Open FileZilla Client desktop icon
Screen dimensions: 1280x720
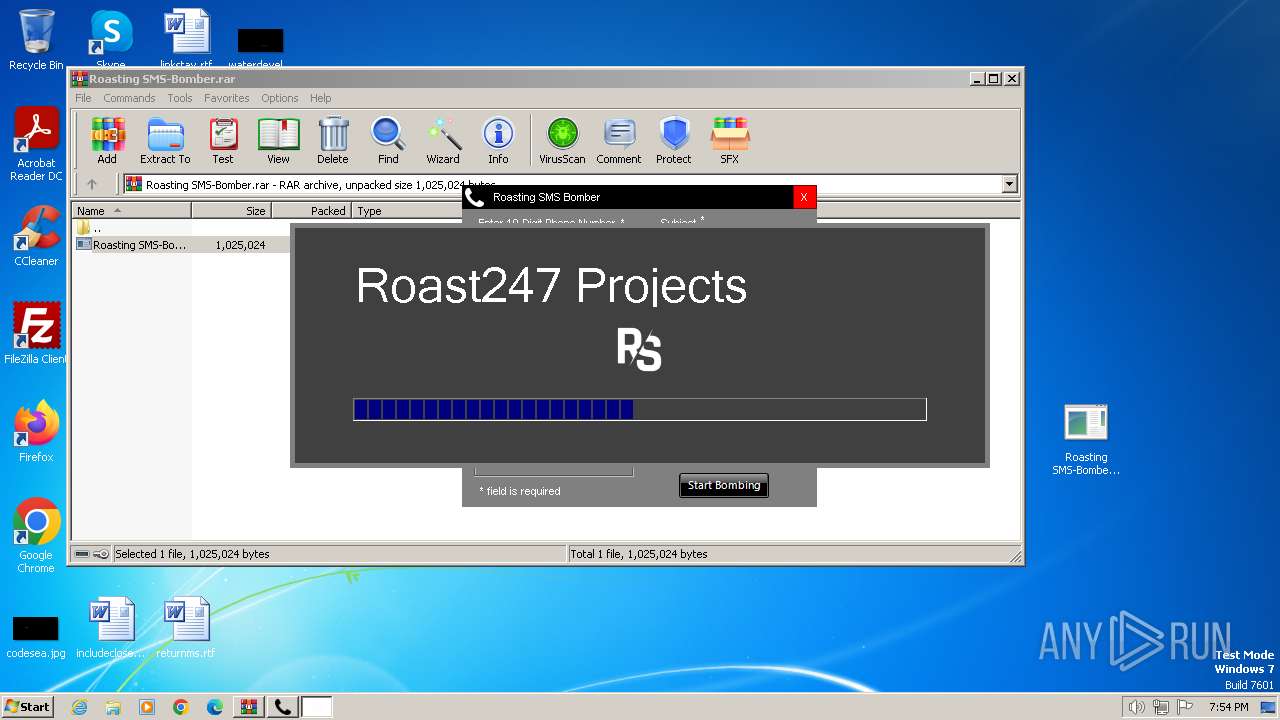click(36, 333)
